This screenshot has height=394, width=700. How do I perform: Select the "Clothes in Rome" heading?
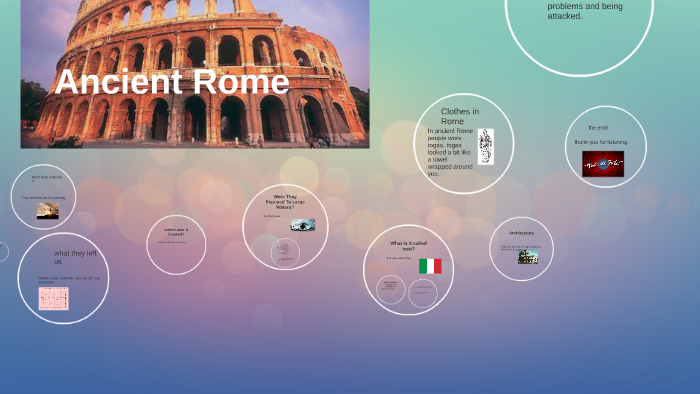(460, 116)
